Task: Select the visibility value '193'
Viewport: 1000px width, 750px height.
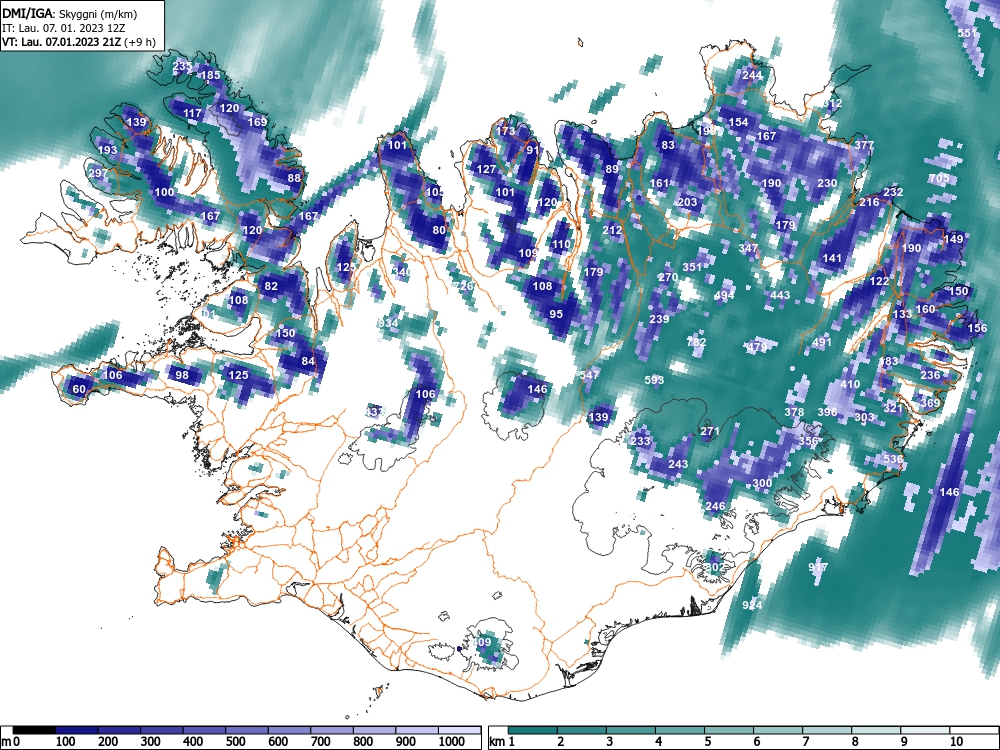Action: pyautogui.click(x=107, y=150)
